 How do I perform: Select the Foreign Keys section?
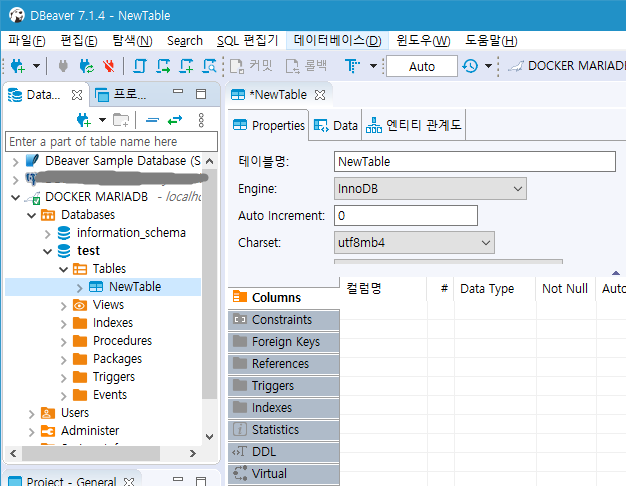click(284, 342)
